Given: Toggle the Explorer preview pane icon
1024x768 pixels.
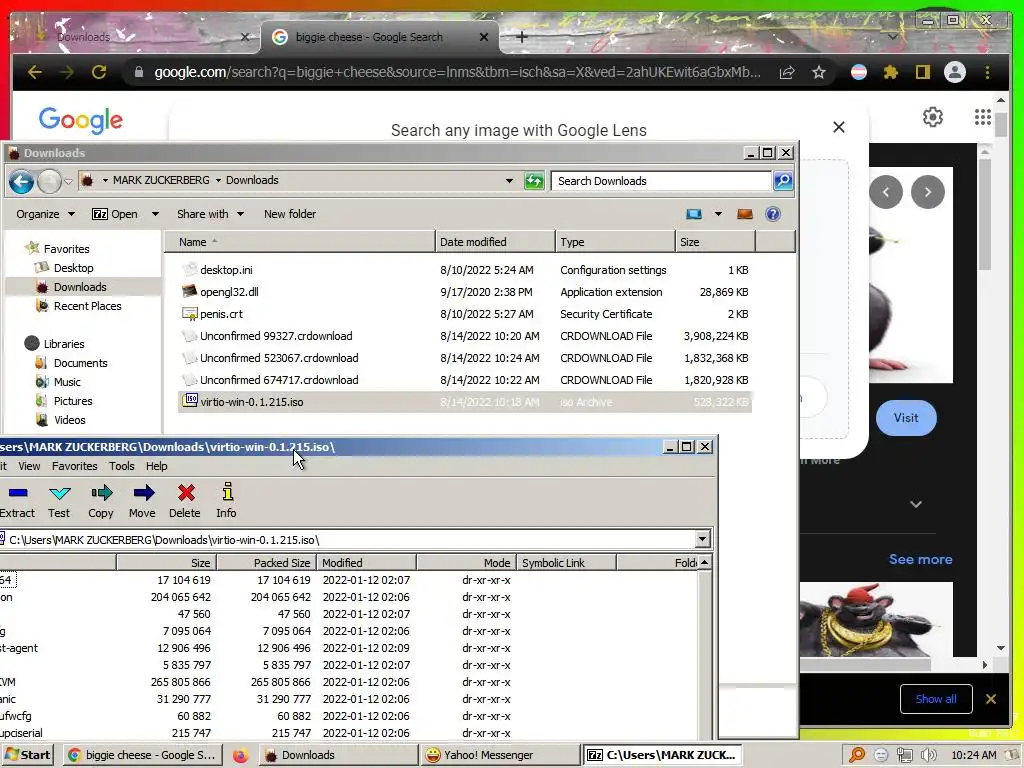Looking at the screenshot, I should tap(744, 214).
